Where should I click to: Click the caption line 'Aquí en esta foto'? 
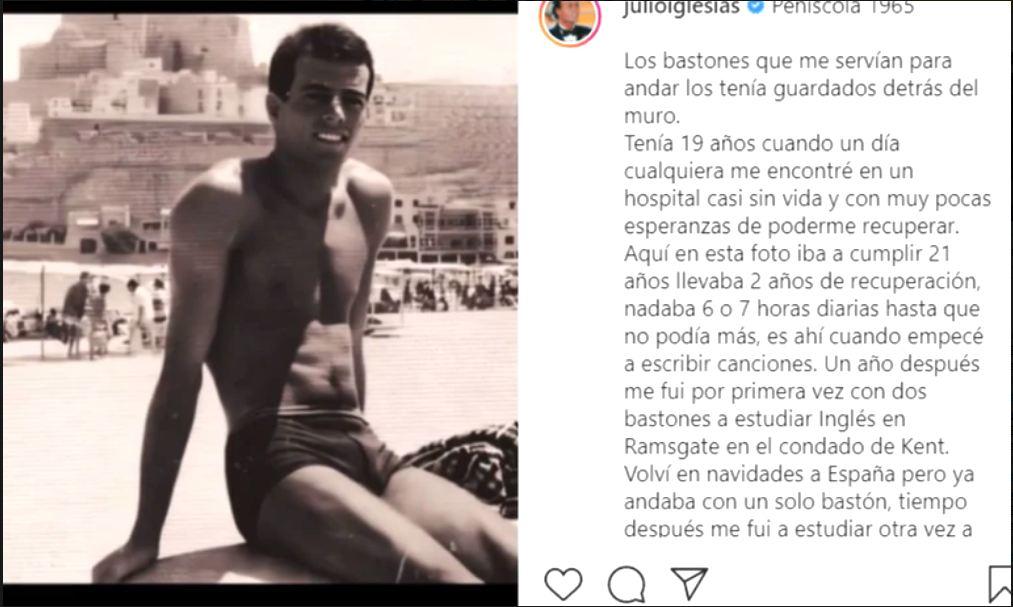[787, 254]
